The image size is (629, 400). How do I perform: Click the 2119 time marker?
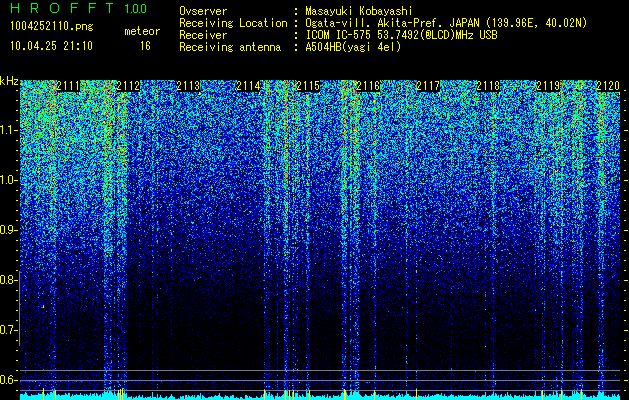click(548, 86)
